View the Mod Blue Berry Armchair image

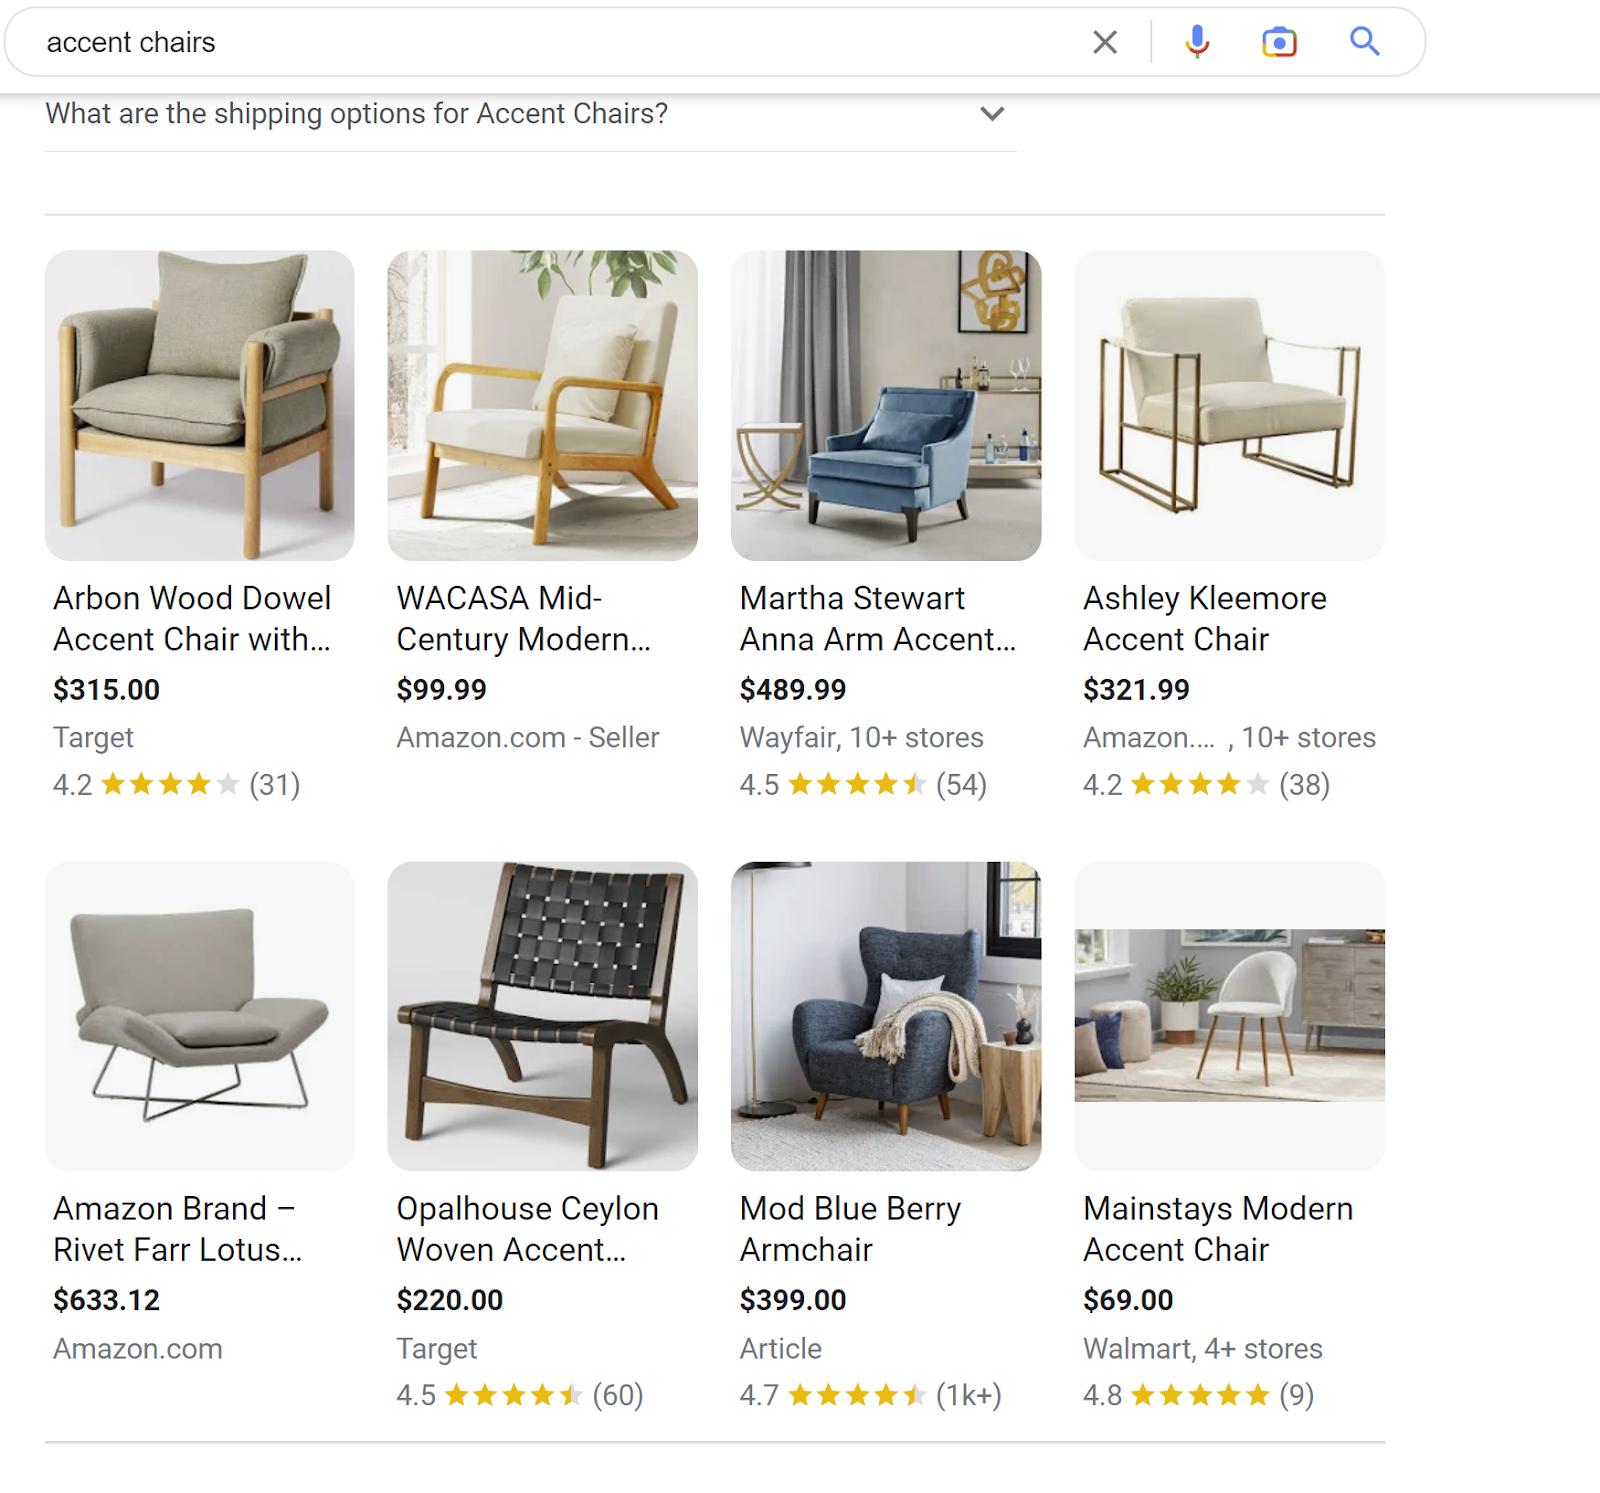click(885, 1016)
